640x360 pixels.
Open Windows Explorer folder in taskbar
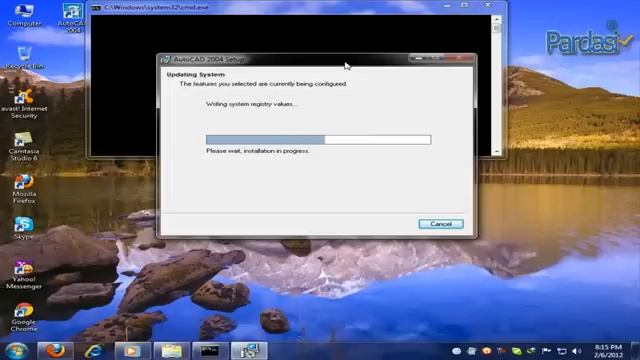tap(171, 351)
